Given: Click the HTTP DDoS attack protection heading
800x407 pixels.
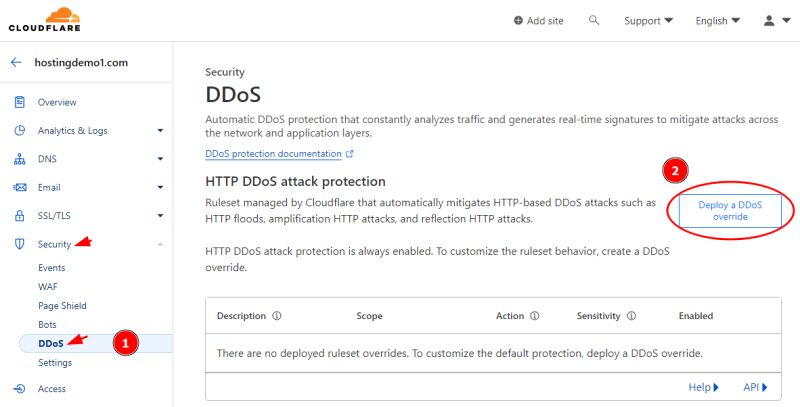Looking at the screenshot, I should click(x=295, y=181).
